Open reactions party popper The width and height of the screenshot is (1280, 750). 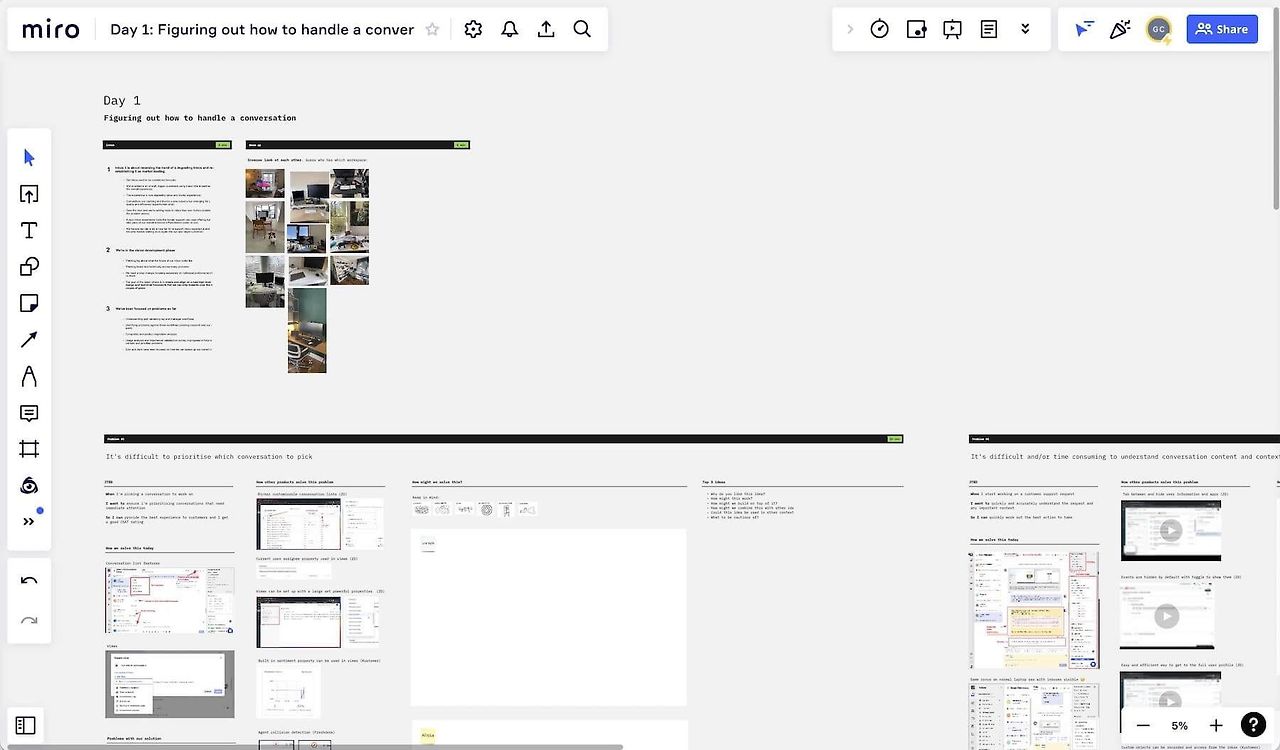point(1120,29)
